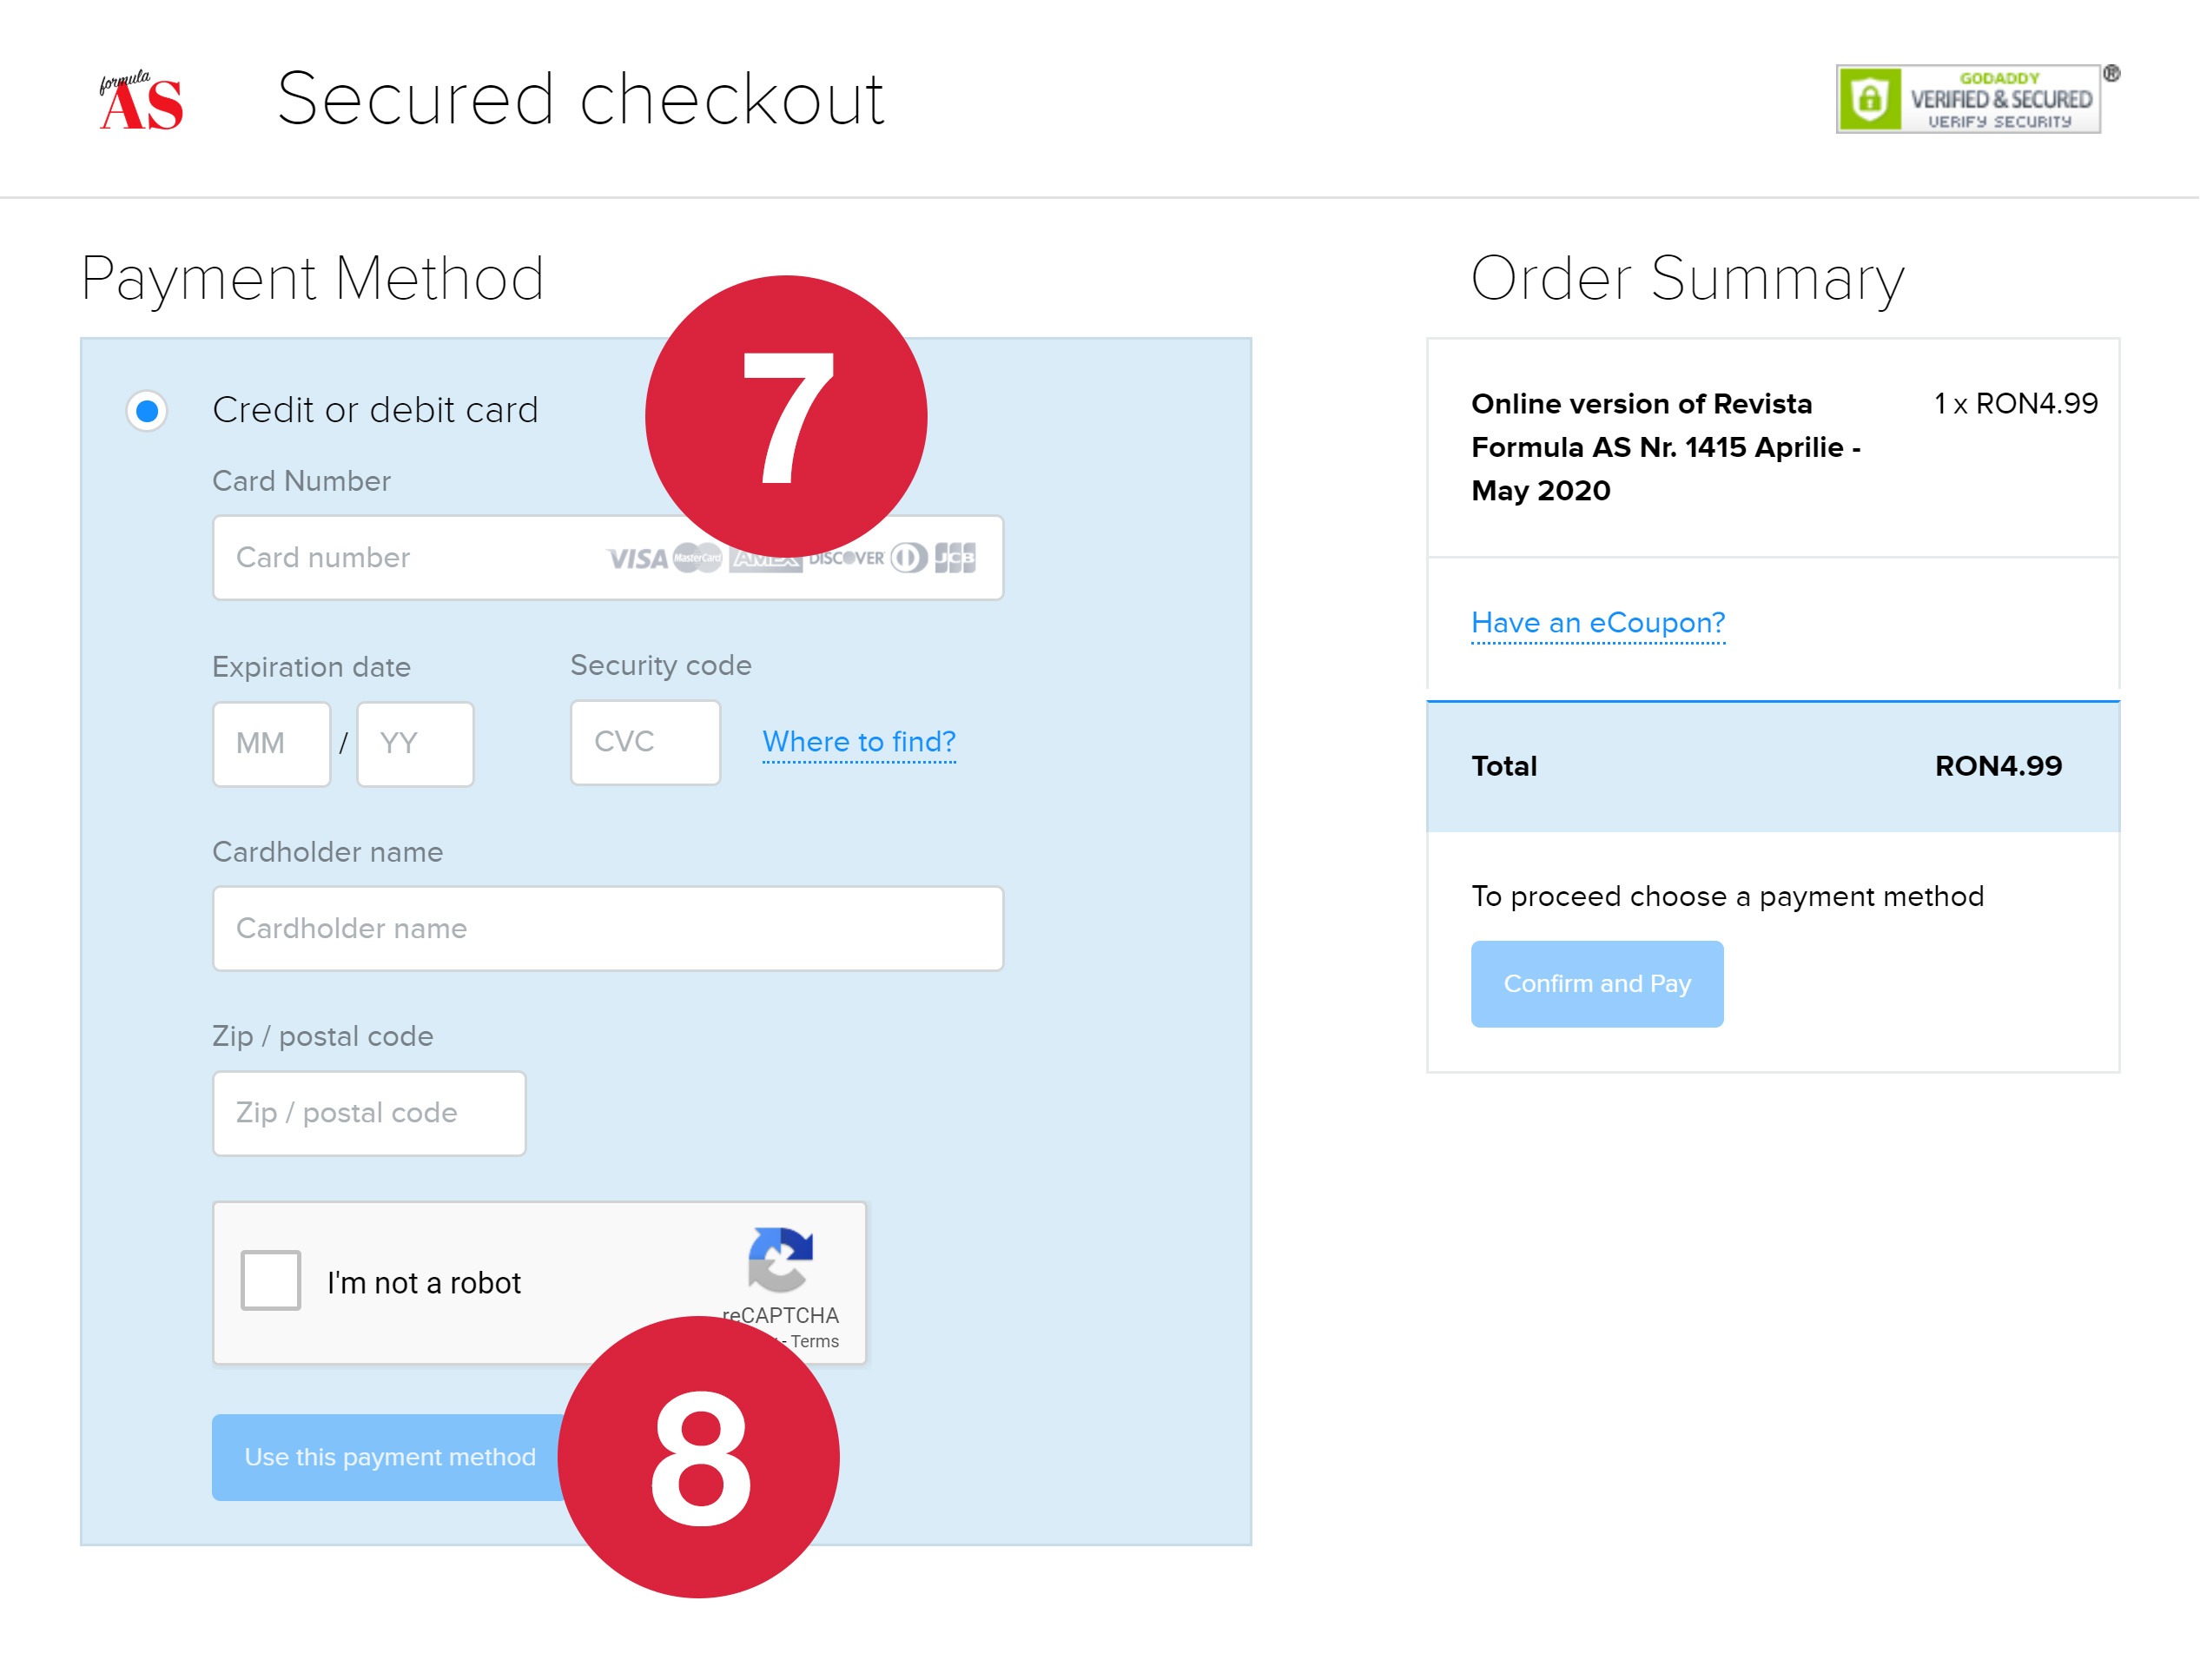2200x1680 pixels.
Task: Click the JCB card logo
Action: point(955,558)
